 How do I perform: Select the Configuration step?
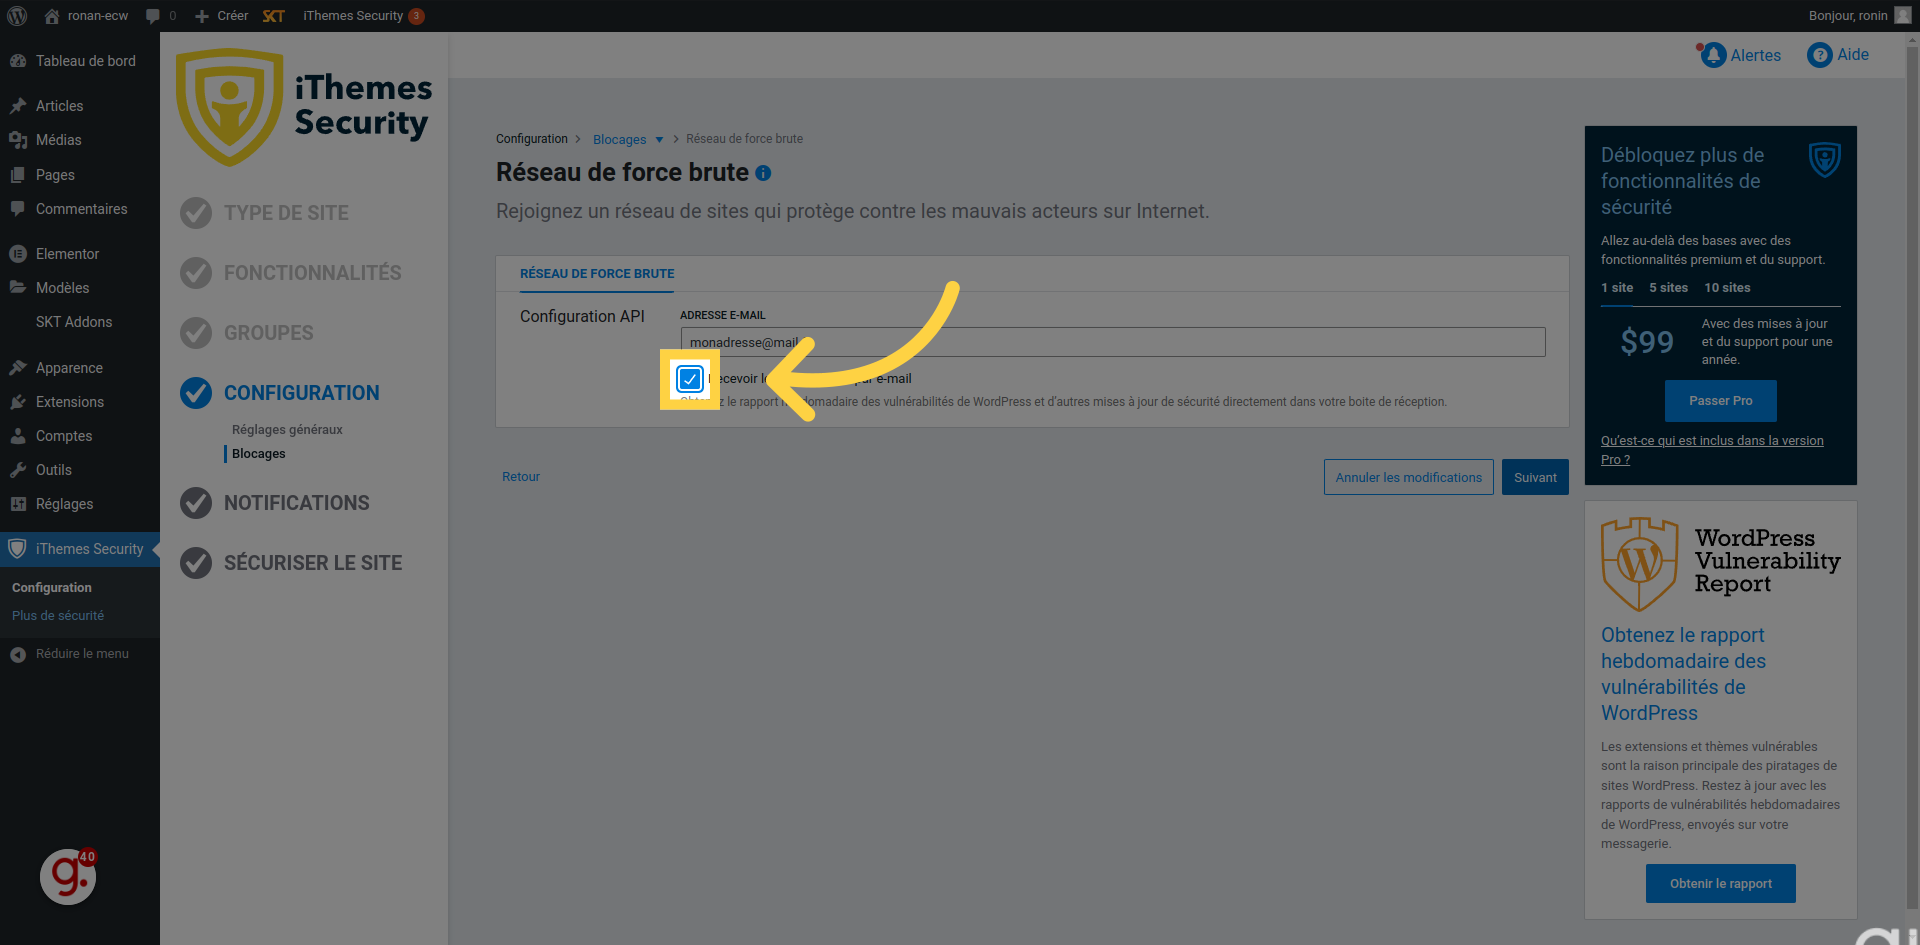point(281,393)
